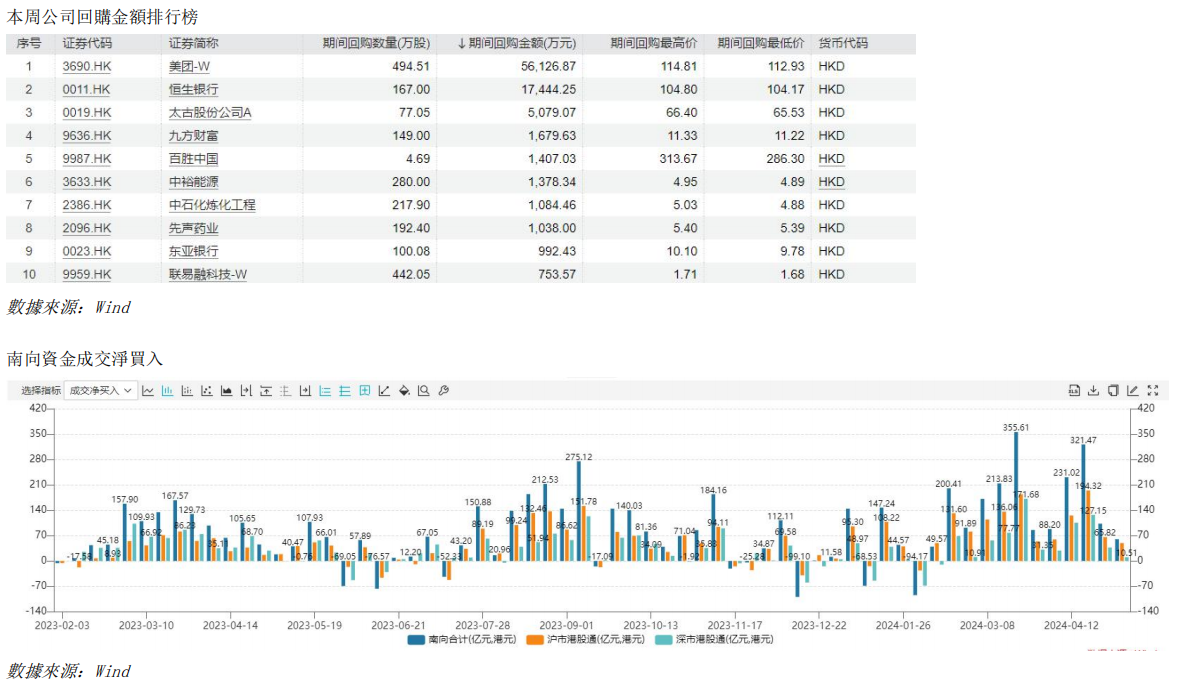Click the arrow-up-to-bar toolbar icon
The width and height of the screenshot is (1179, 700).
coord(265,391)
